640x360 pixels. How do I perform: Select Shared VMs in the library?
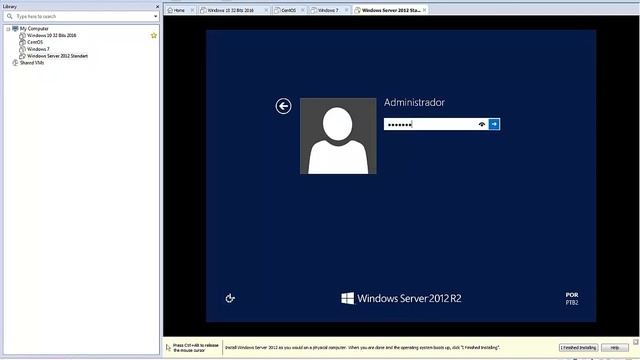coord(32,63)
